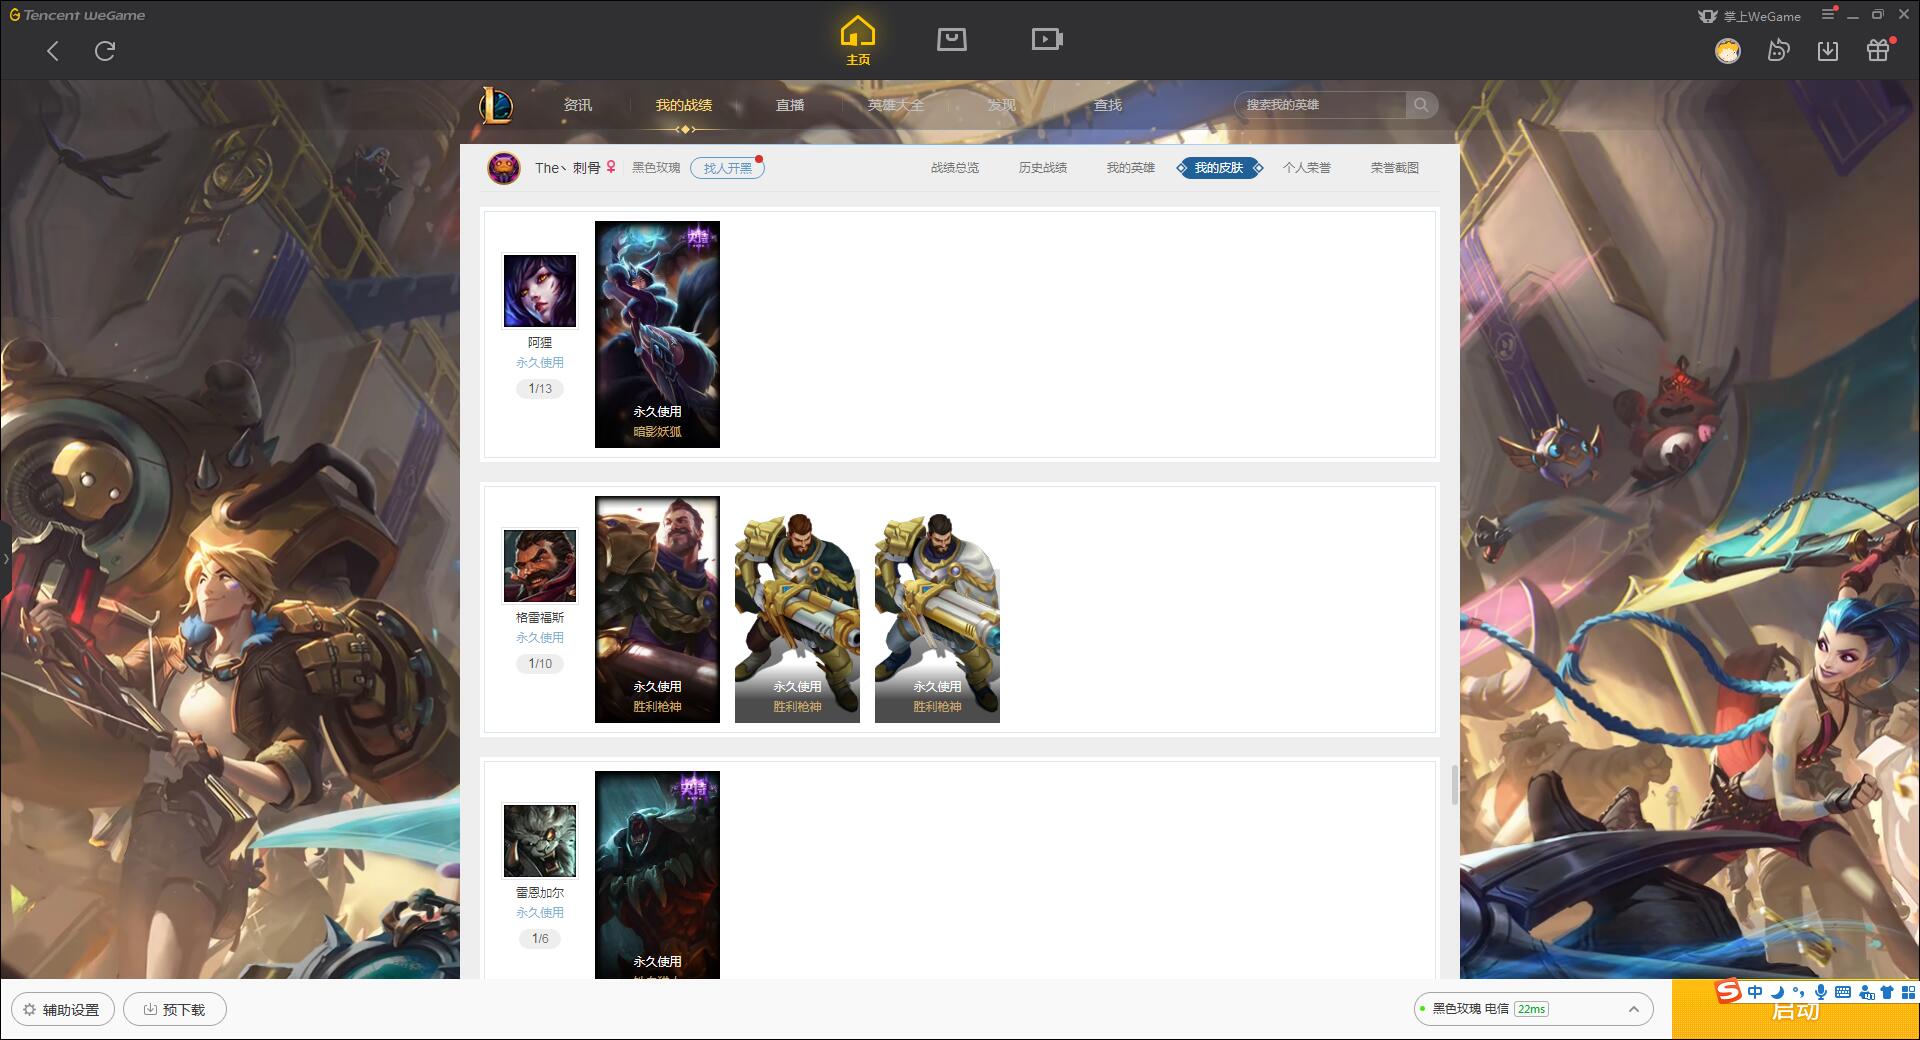1920x1040 pixels.
Task: Click the Sogou user account icon
Action: pyautogui.click(x=1866, y=992)
